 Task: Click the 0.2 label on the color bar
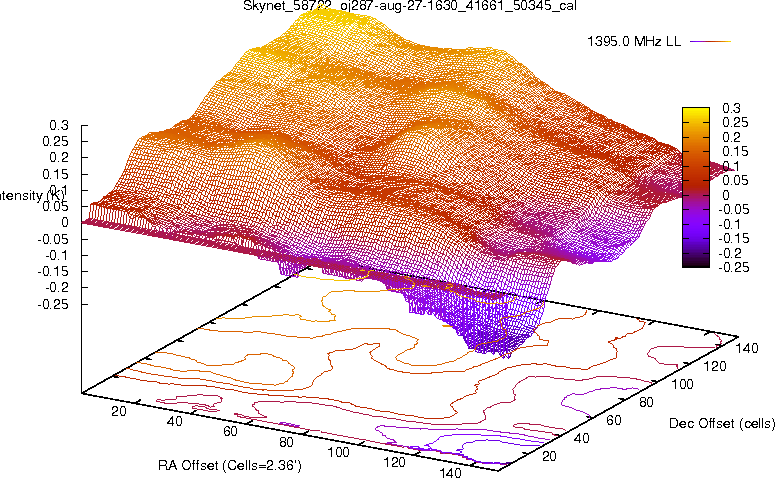pos(732,137)
